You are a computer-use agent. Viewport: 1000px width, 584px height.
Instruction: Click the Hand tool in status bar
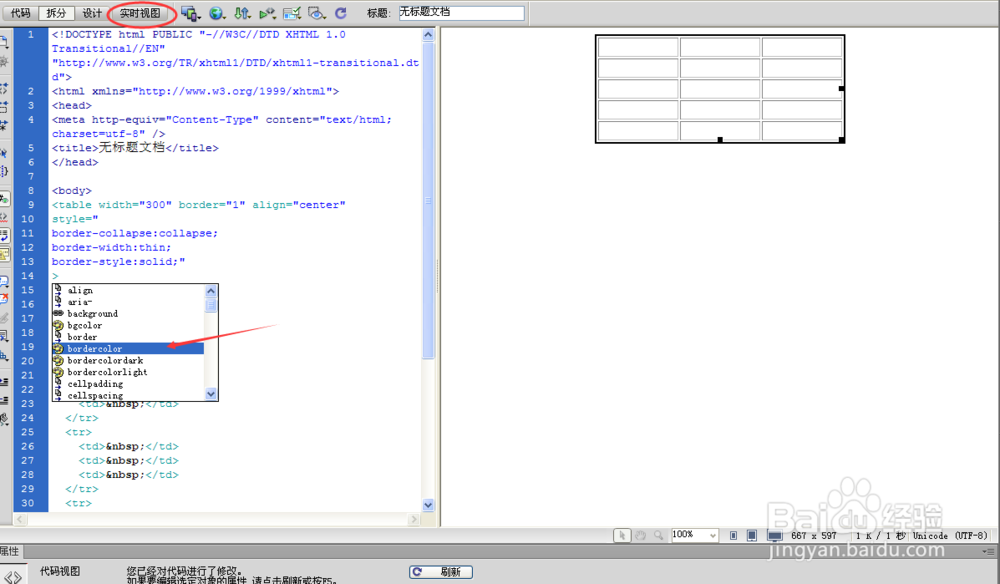pos(640,536)
